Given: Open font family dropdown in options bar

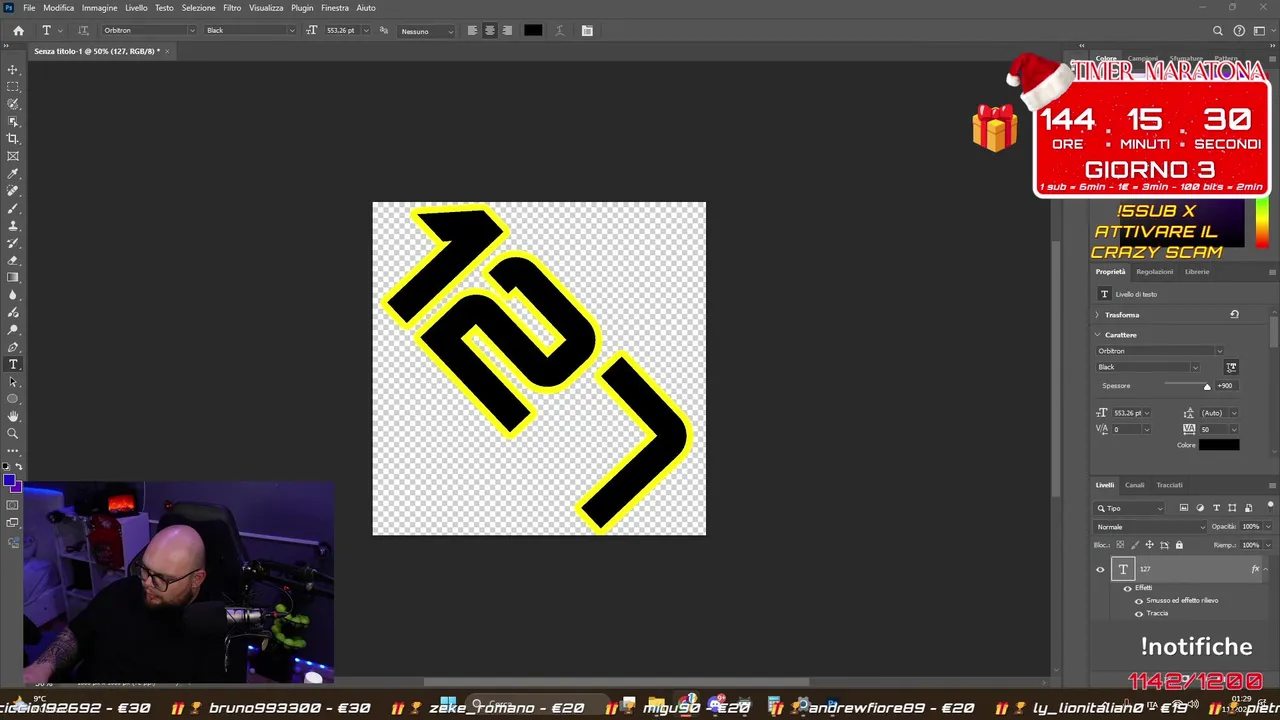Looking at the screenshot, I should tap(191, 31).
